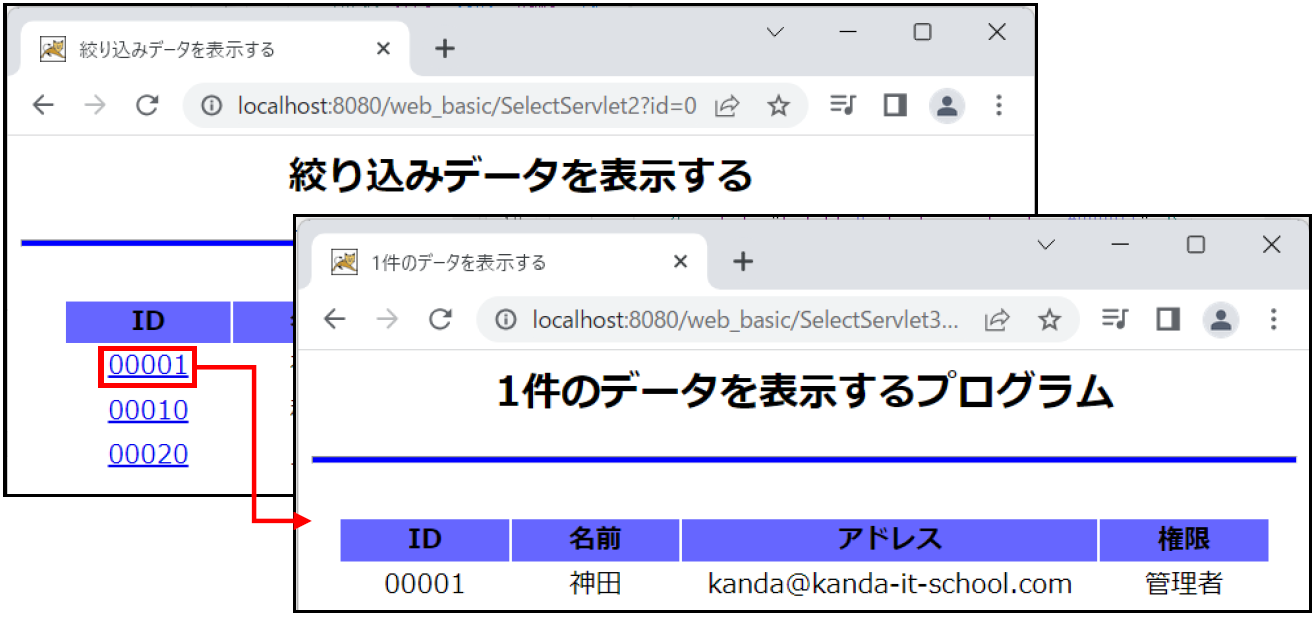The height and width of the screenshot is (618, 1316).
Task: Click the site info icon beside the SelectServlet3 URL
Action: point(507,319)
